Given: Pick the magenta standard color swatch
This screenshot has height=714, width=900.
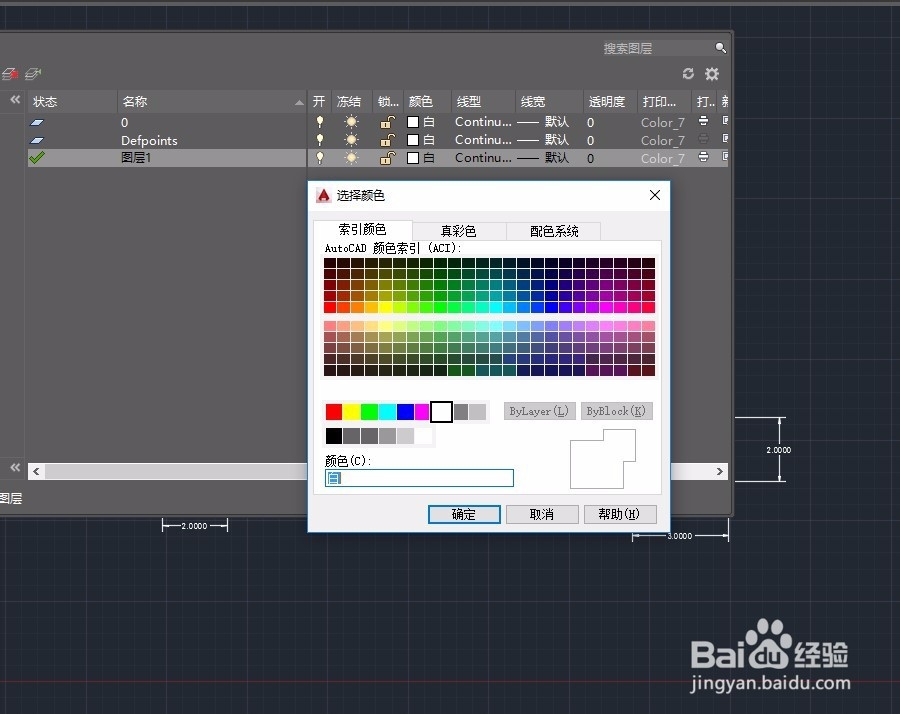Looking at the screenshot, I should [422, 412].
